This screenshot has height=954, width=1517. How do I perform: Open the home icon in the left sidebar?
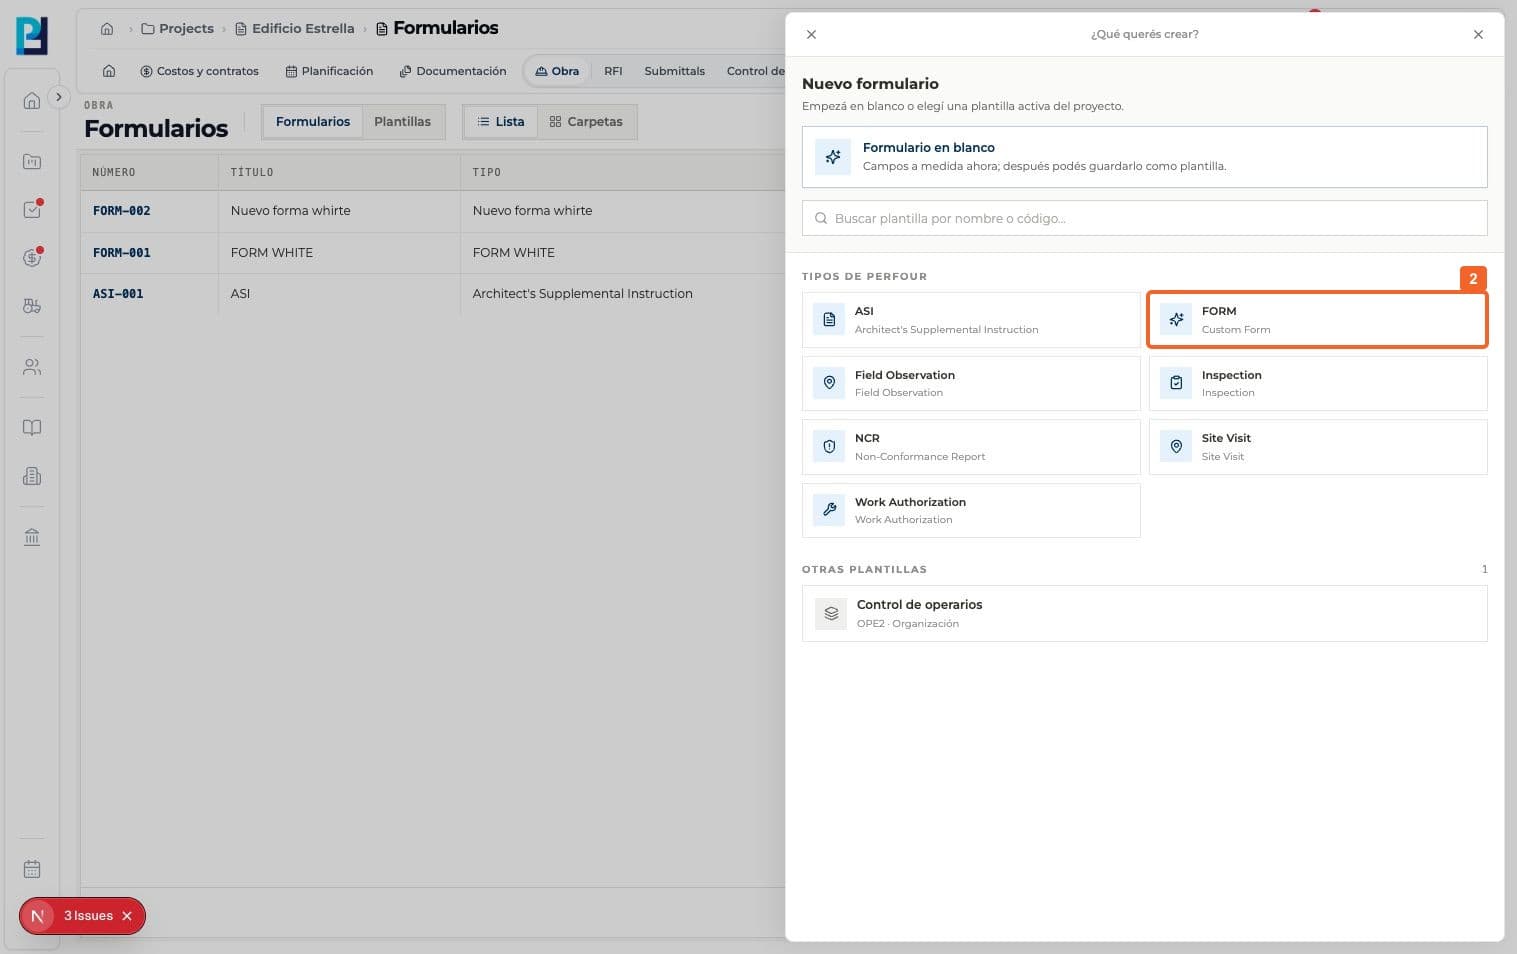32,100
